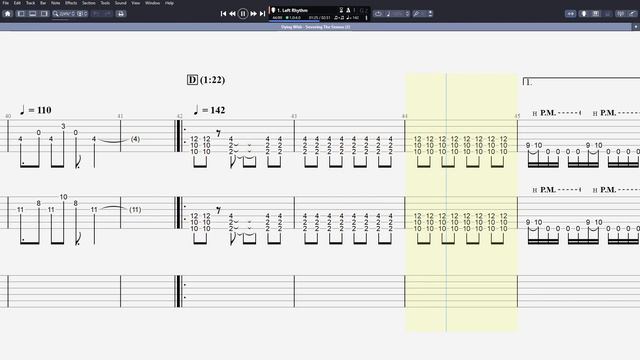Click the tied note (11) on second staff
The image size is (640, 360).
point(135,210)
